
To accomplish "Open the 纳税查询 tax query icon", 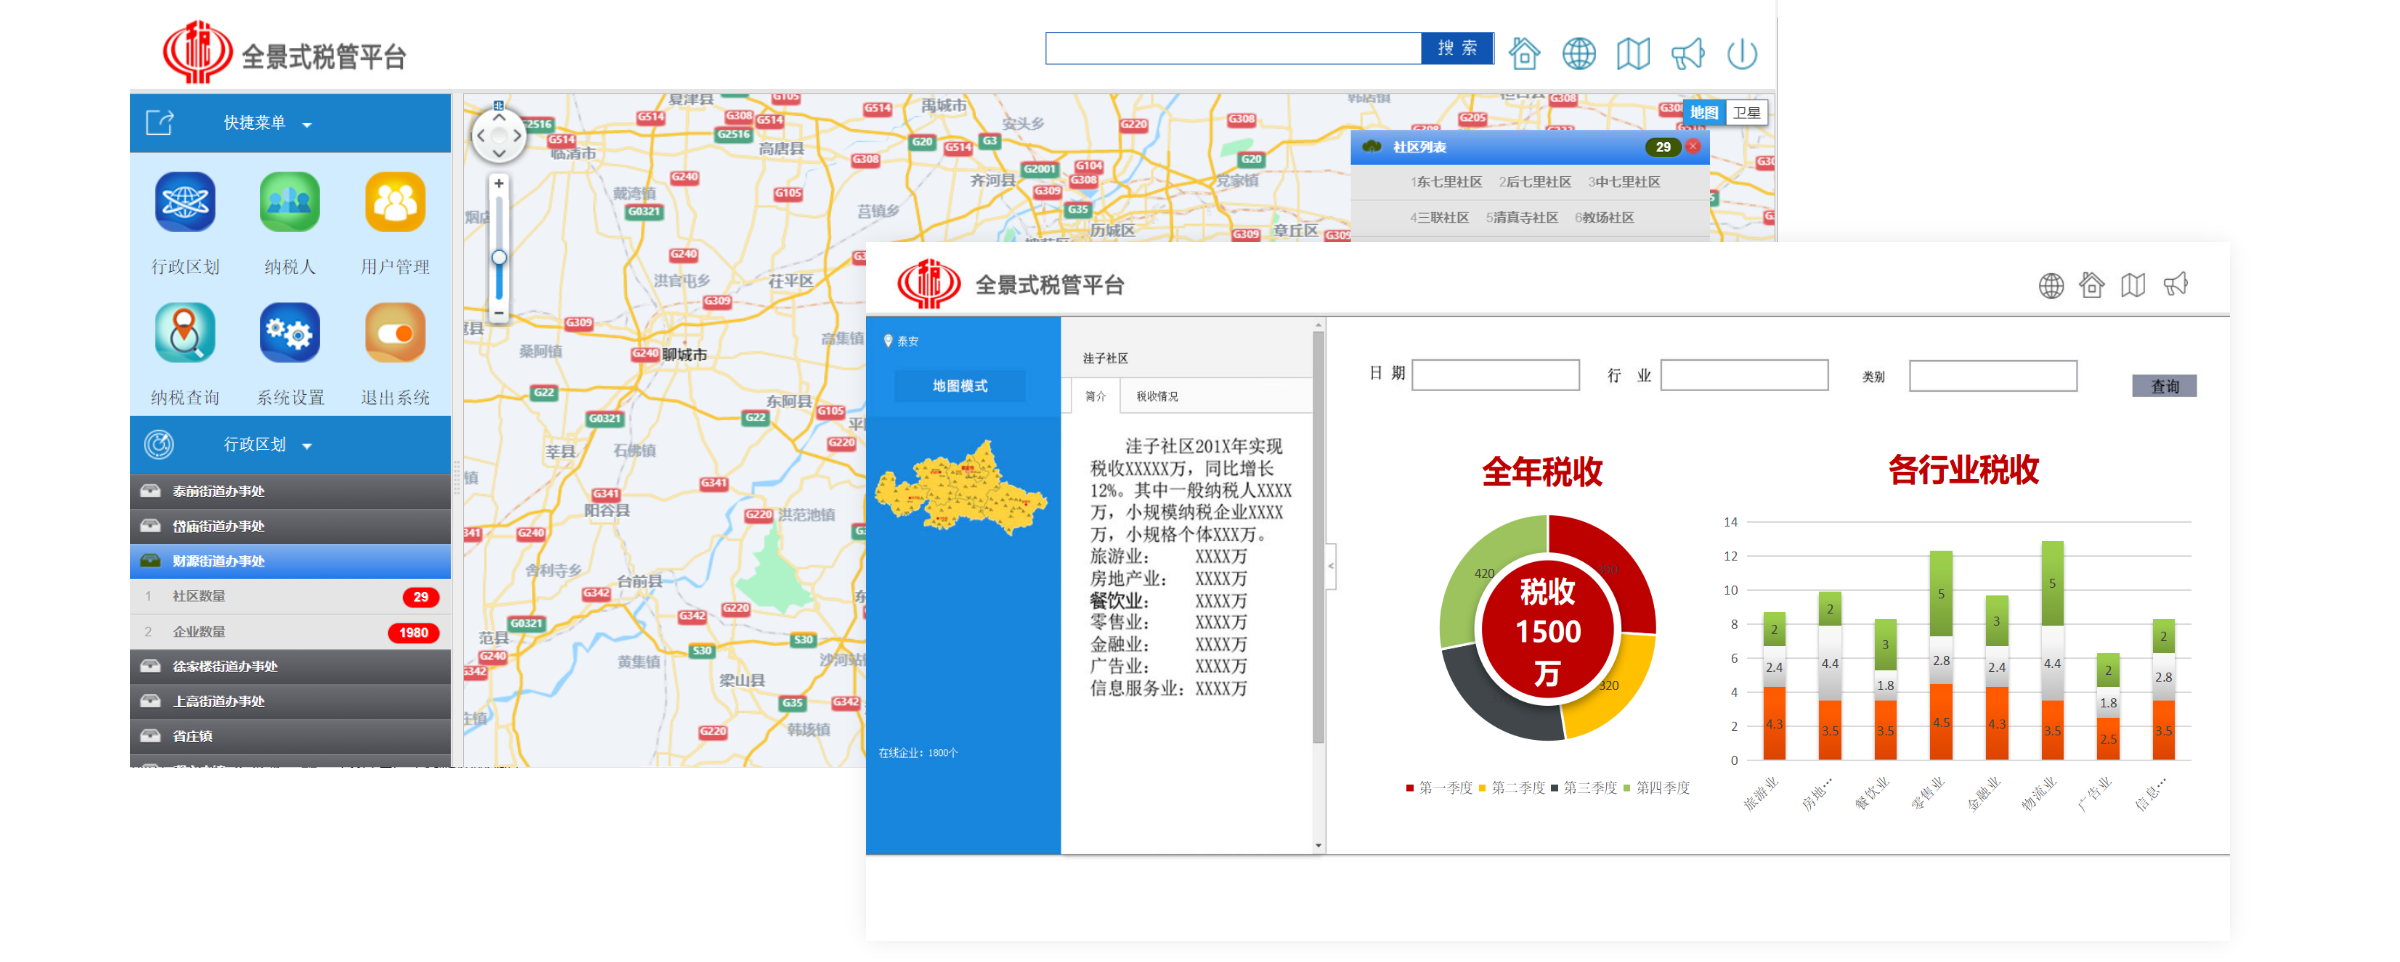I will tap(185, 333).
